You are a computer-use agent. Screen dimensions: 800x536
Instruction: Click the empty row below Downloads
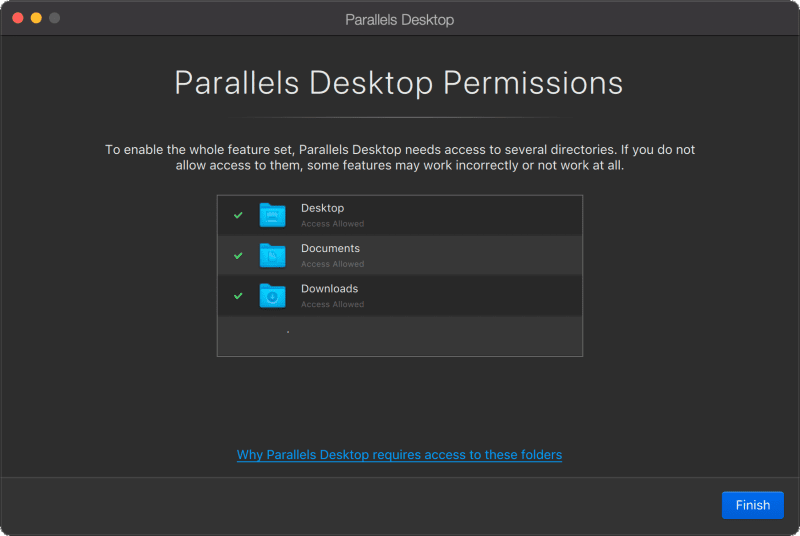click(399, 335)
